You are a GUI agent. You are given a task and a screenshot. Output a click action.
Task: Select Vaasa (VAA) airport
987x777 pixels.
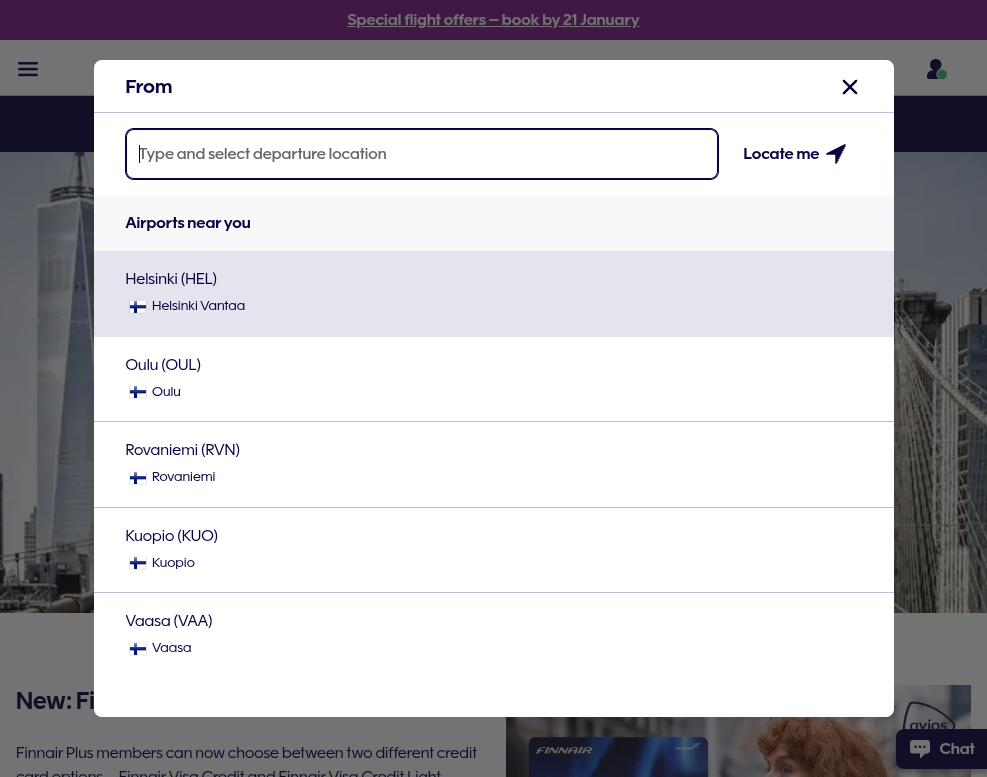point(494,635)
